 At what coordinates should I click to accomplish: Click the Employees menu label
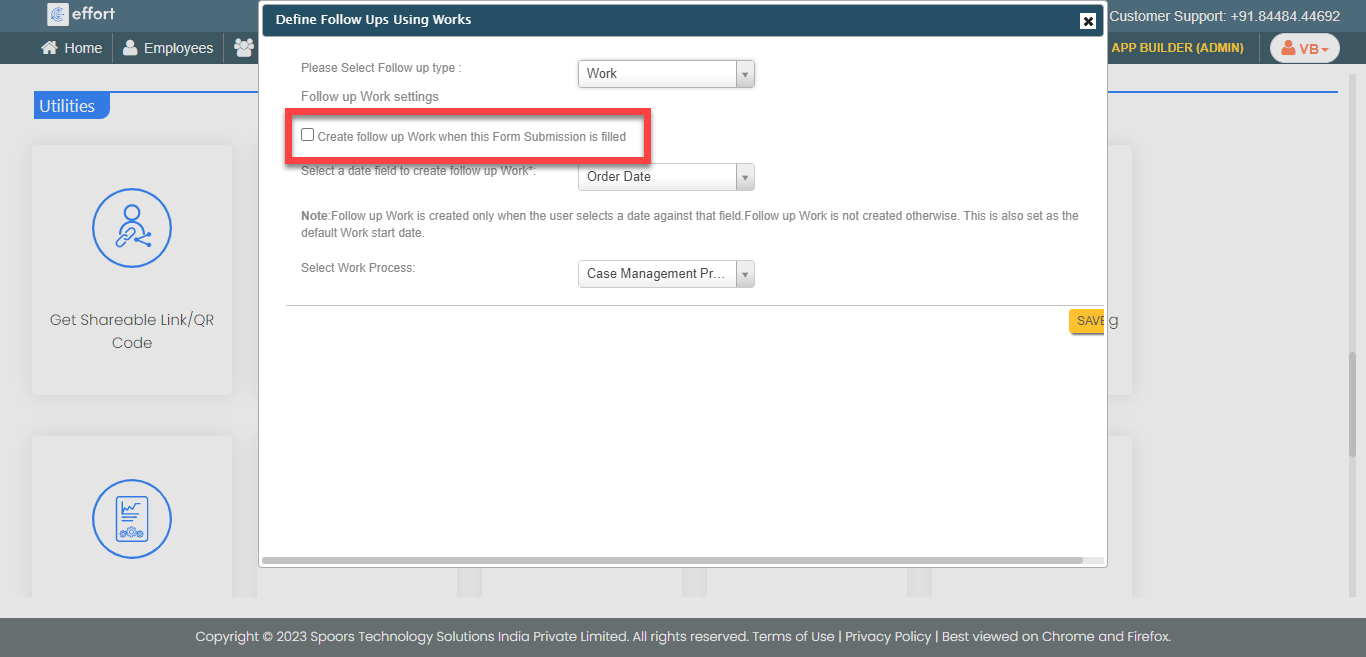(x=178, y=48)
